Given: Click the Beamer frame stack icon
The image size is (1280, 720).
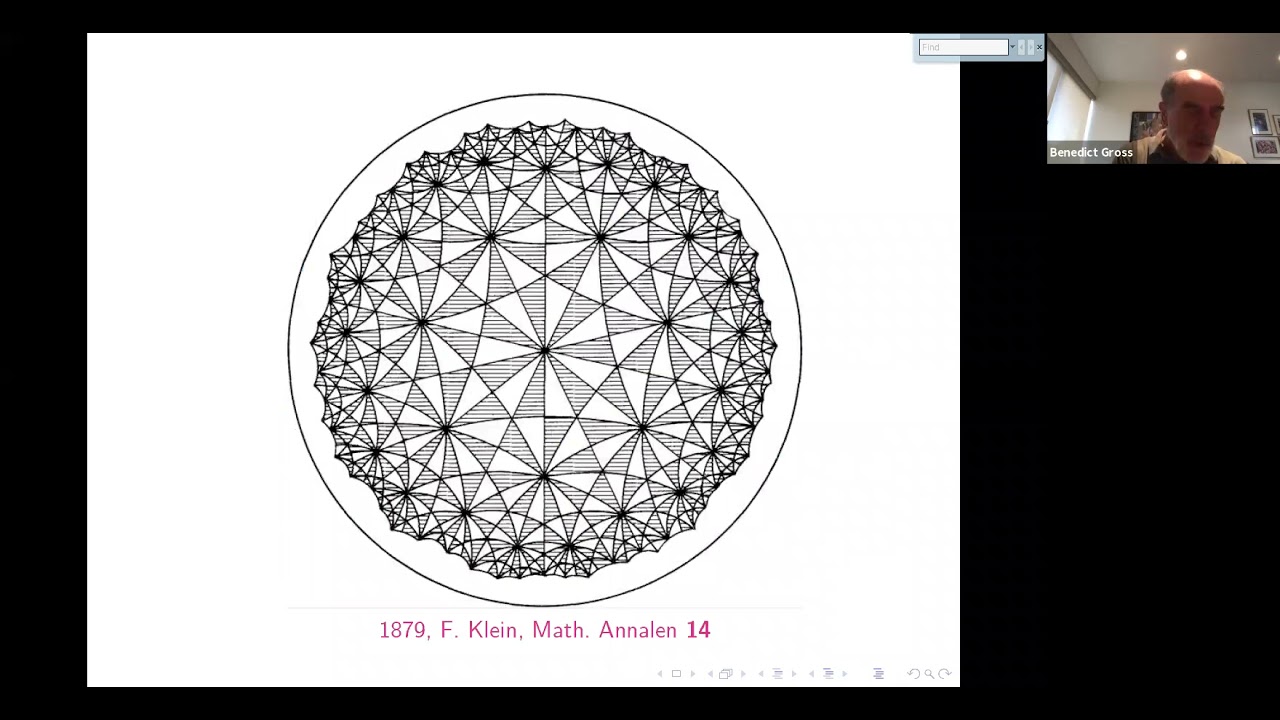Looking at the screenshot, I should 726,674.
